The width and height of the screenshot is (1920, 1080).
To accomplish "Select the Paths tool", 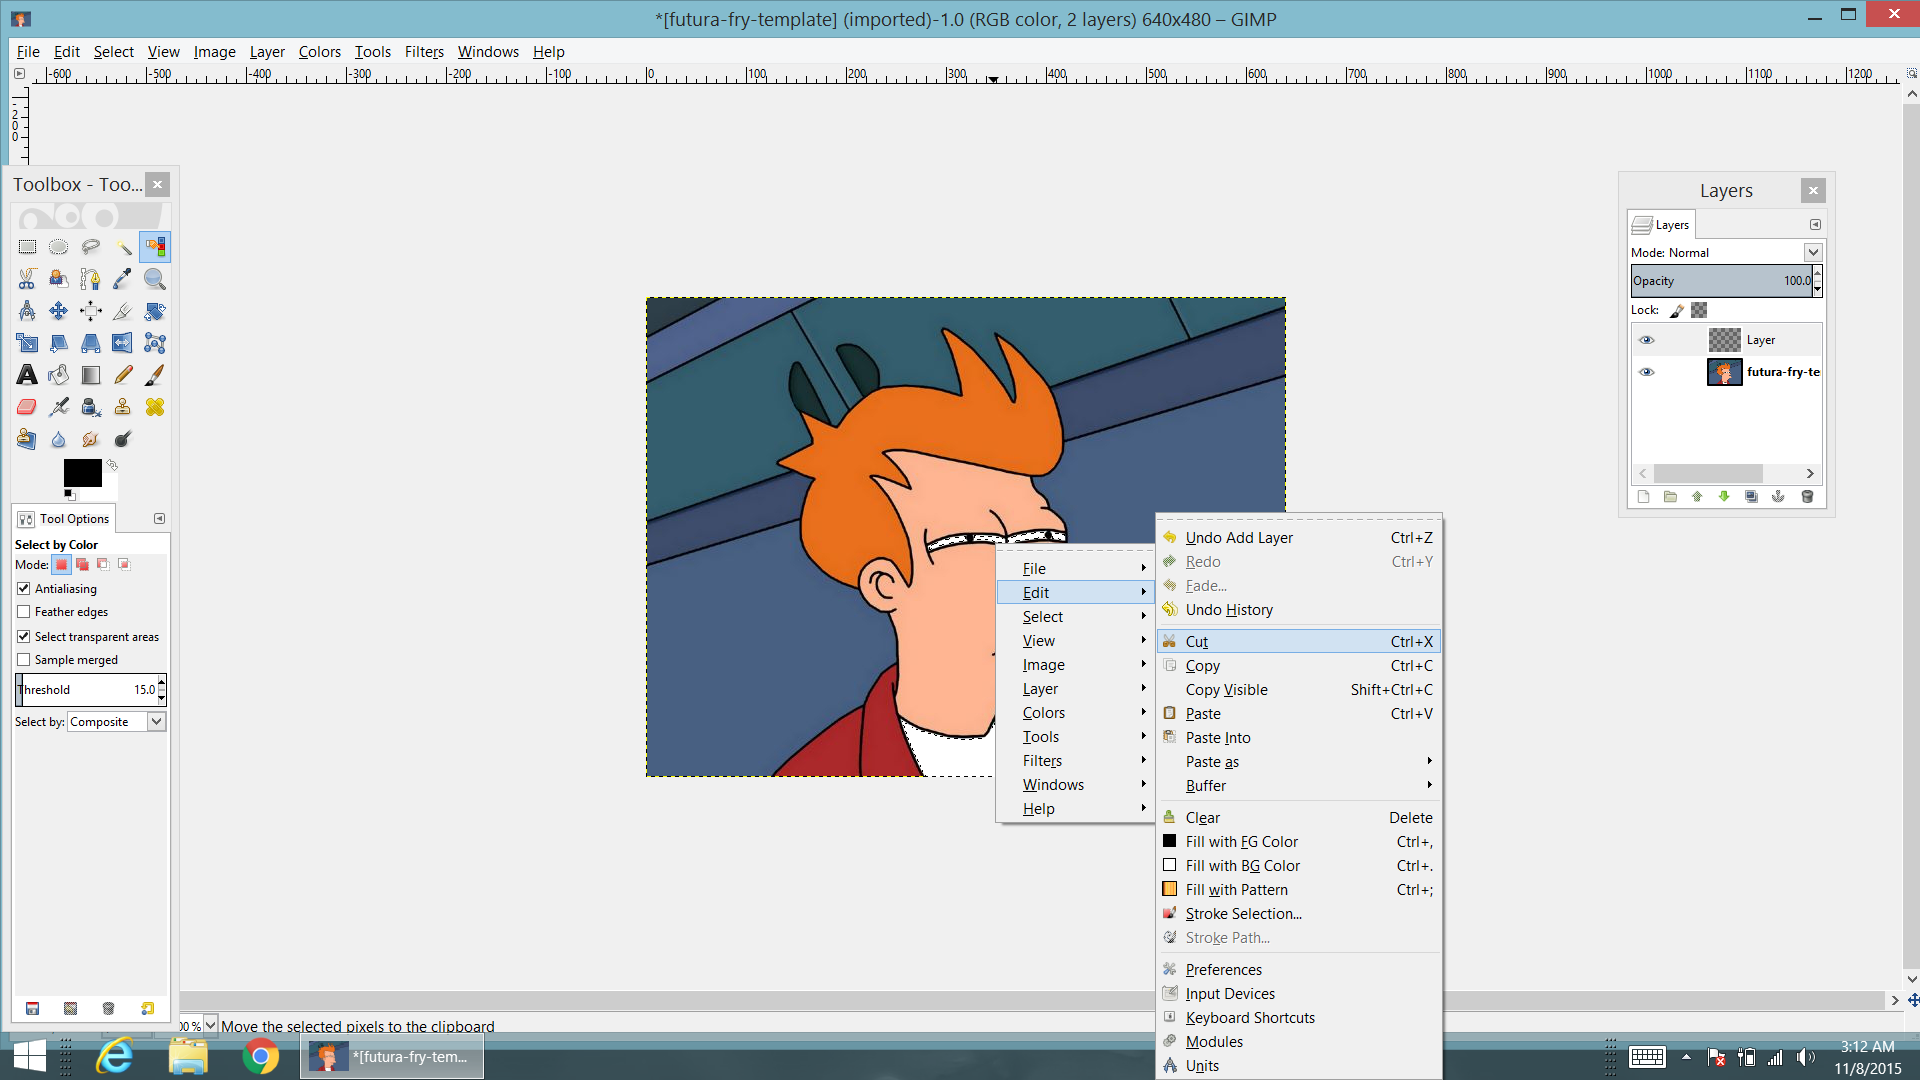I will (91, 279).
